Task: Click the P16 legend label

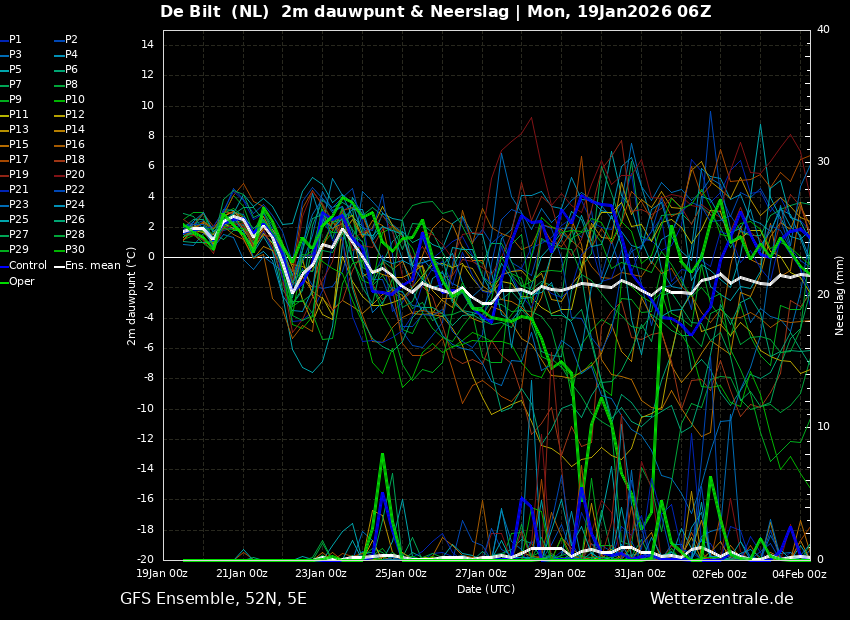Action: (75, 145)
